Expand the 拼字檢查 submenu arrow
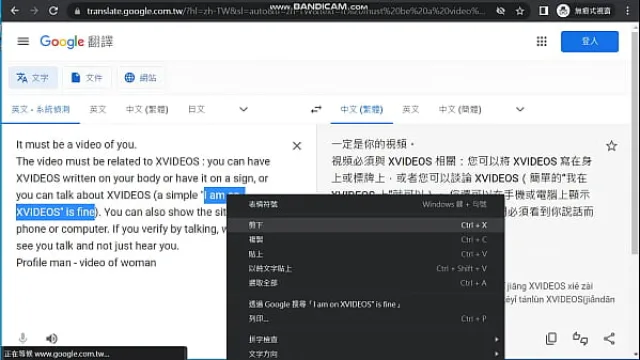The width and height of the screenshot is (640, 360). (x=496, y=339)
